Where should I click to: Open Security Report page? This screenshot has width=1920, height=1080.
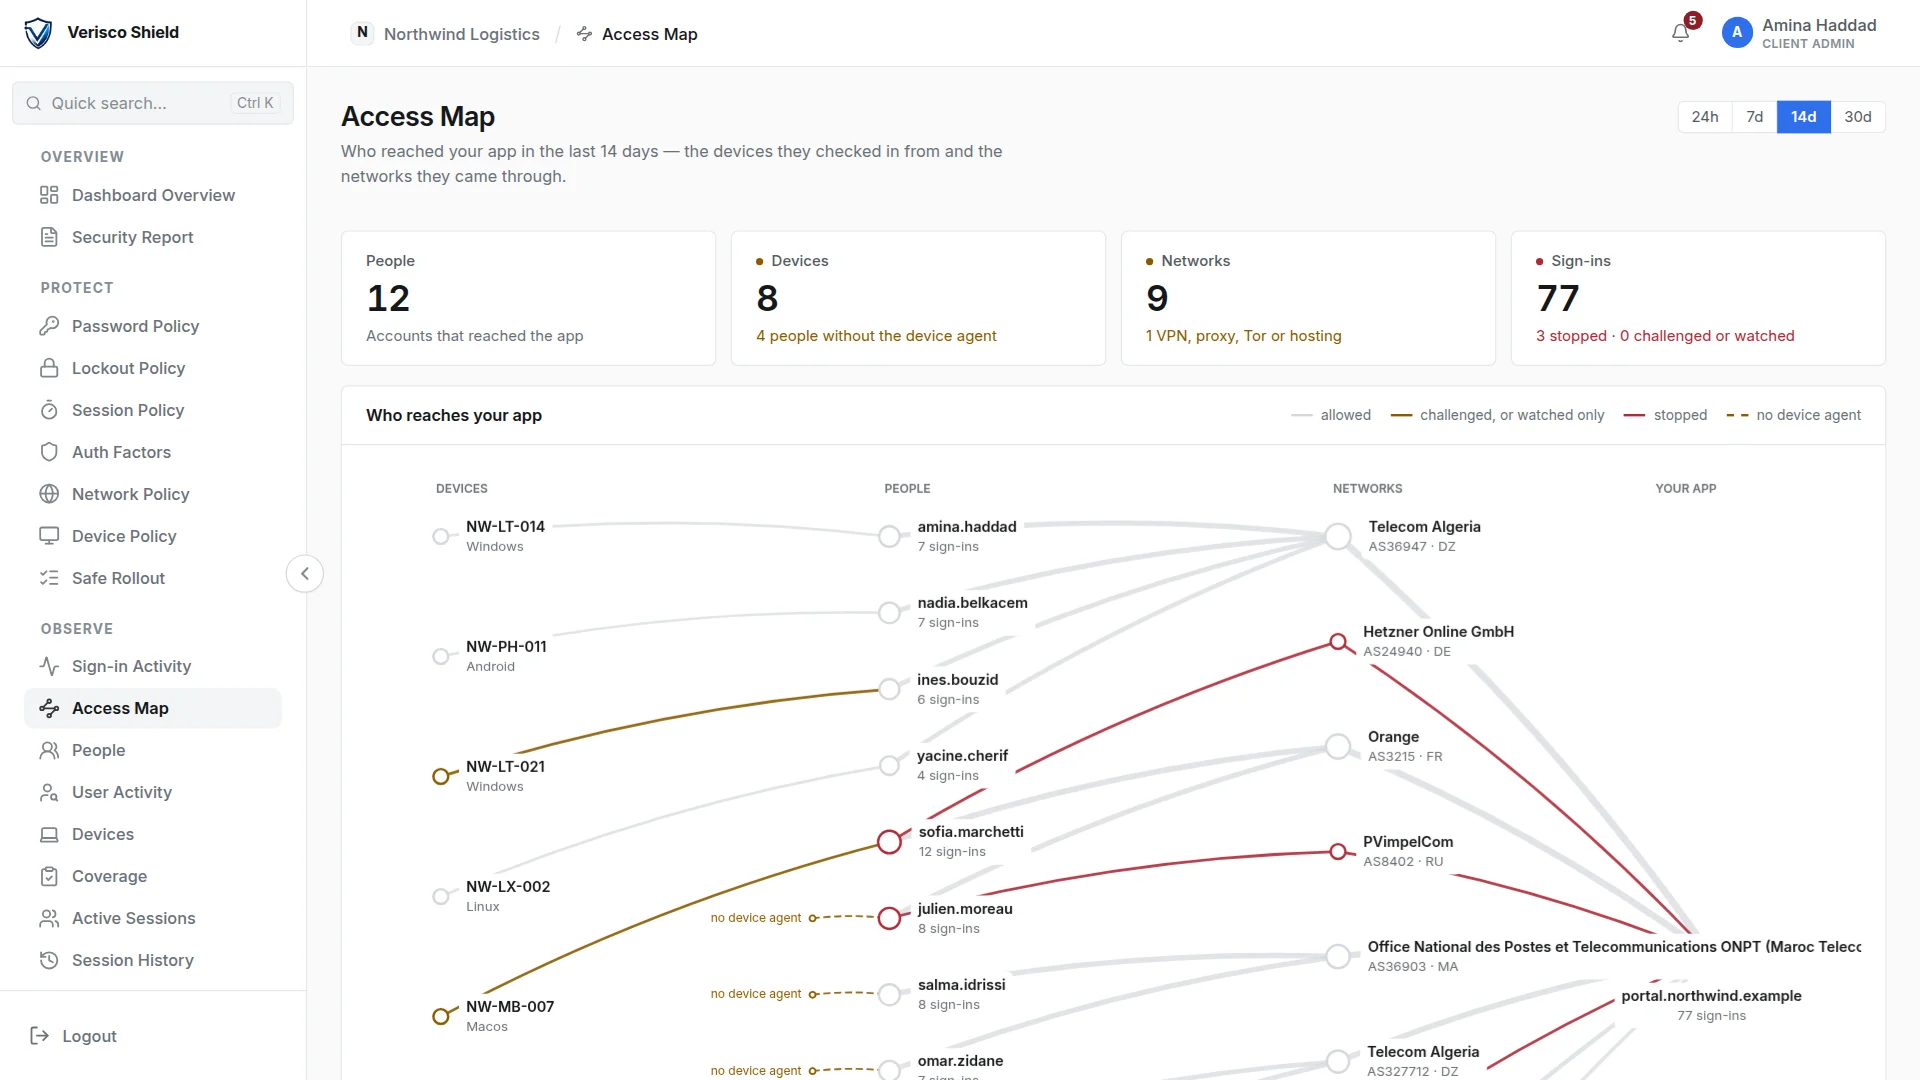tap(153, 237)
